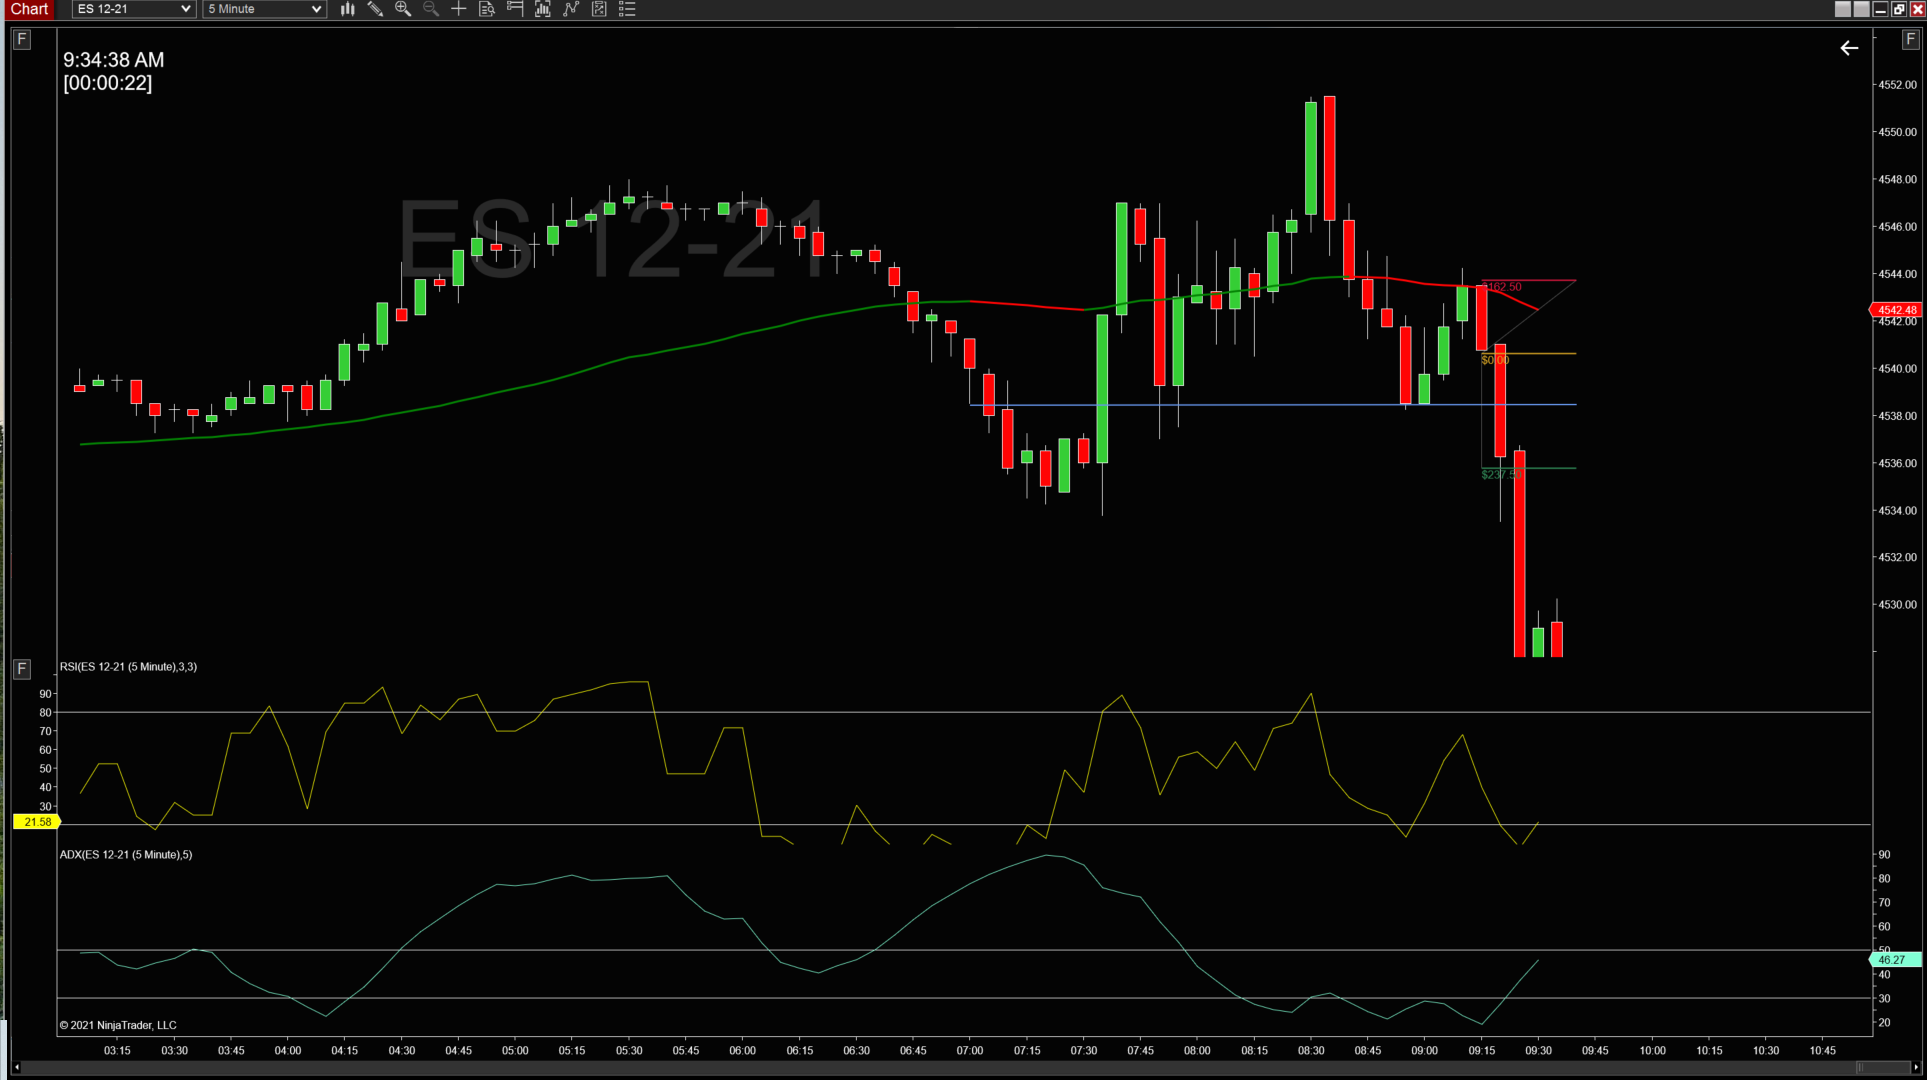
Task: Click the $237.50 profit target label
Action: (x=1501, y=475)
